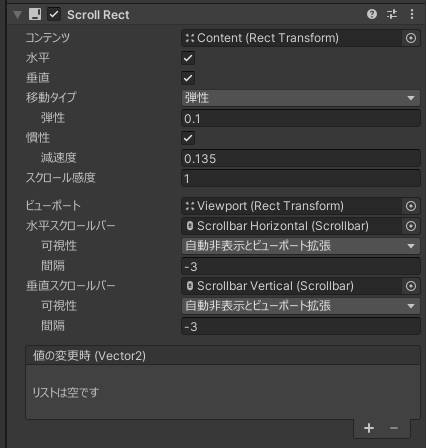This screenshot has width=426, height=448.
Task: Open 可視性 dropdown under 垂直スクロールバー
Action: click(x=301, y=306)
